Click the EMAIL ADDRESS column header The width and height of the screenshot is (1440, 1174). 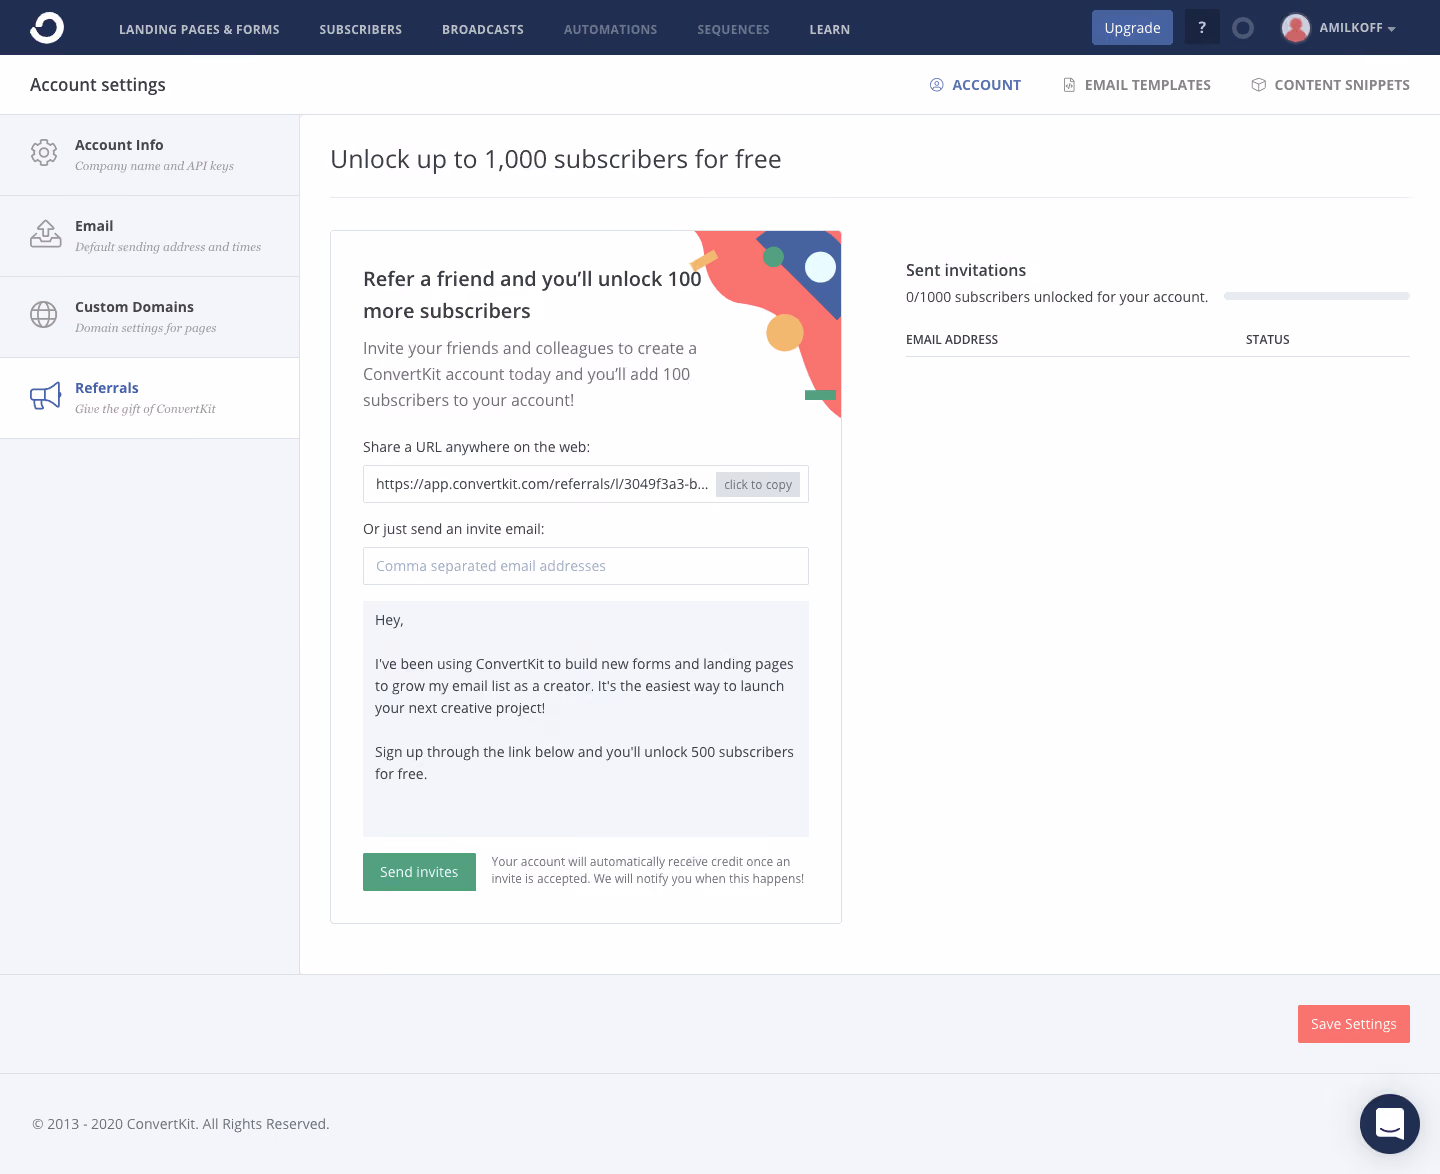[952, 340]
